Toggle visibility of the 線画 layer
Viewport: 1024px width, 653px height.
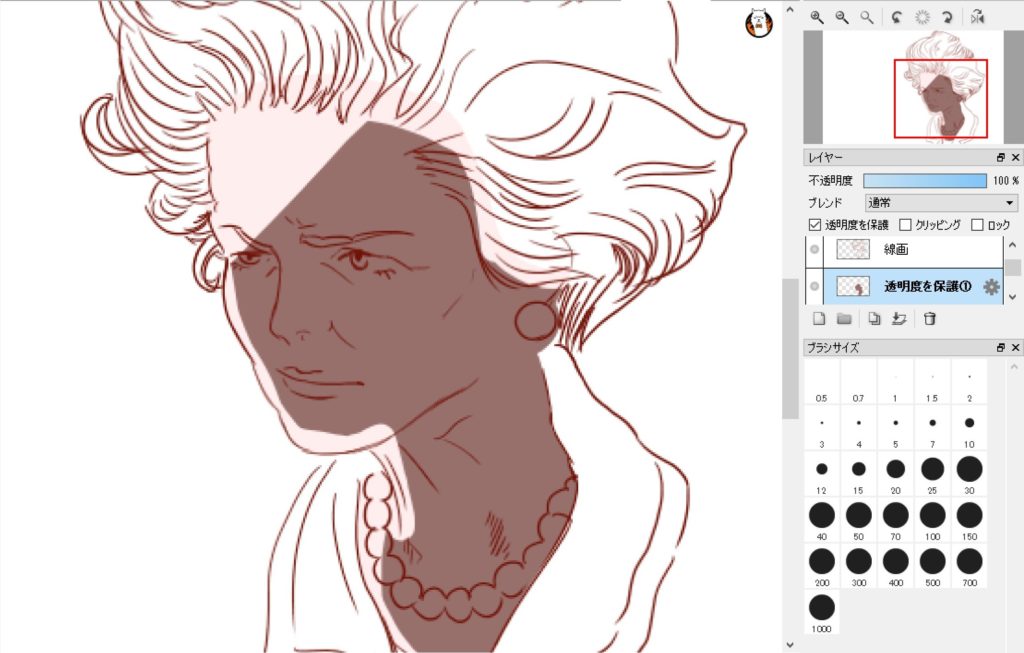click(x=814, y=250)
